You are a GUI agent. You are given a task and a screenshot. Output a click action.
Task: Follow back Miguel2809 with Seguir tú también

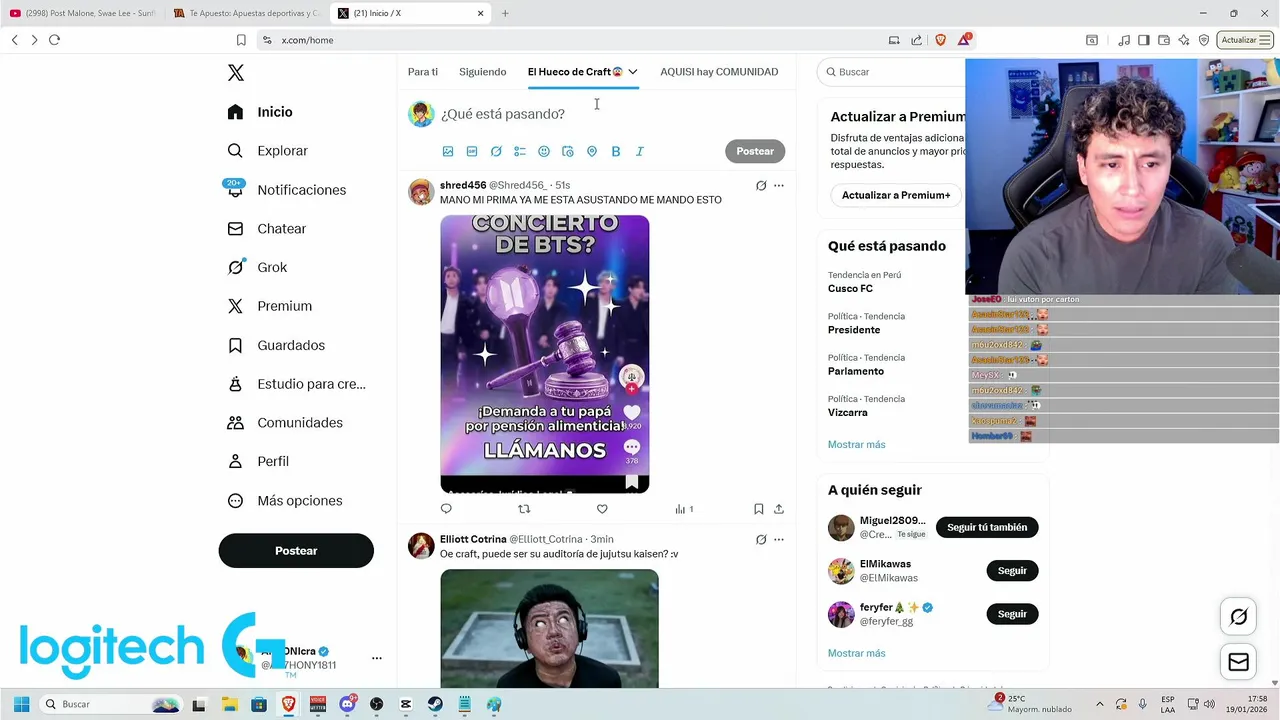[987, 527]
